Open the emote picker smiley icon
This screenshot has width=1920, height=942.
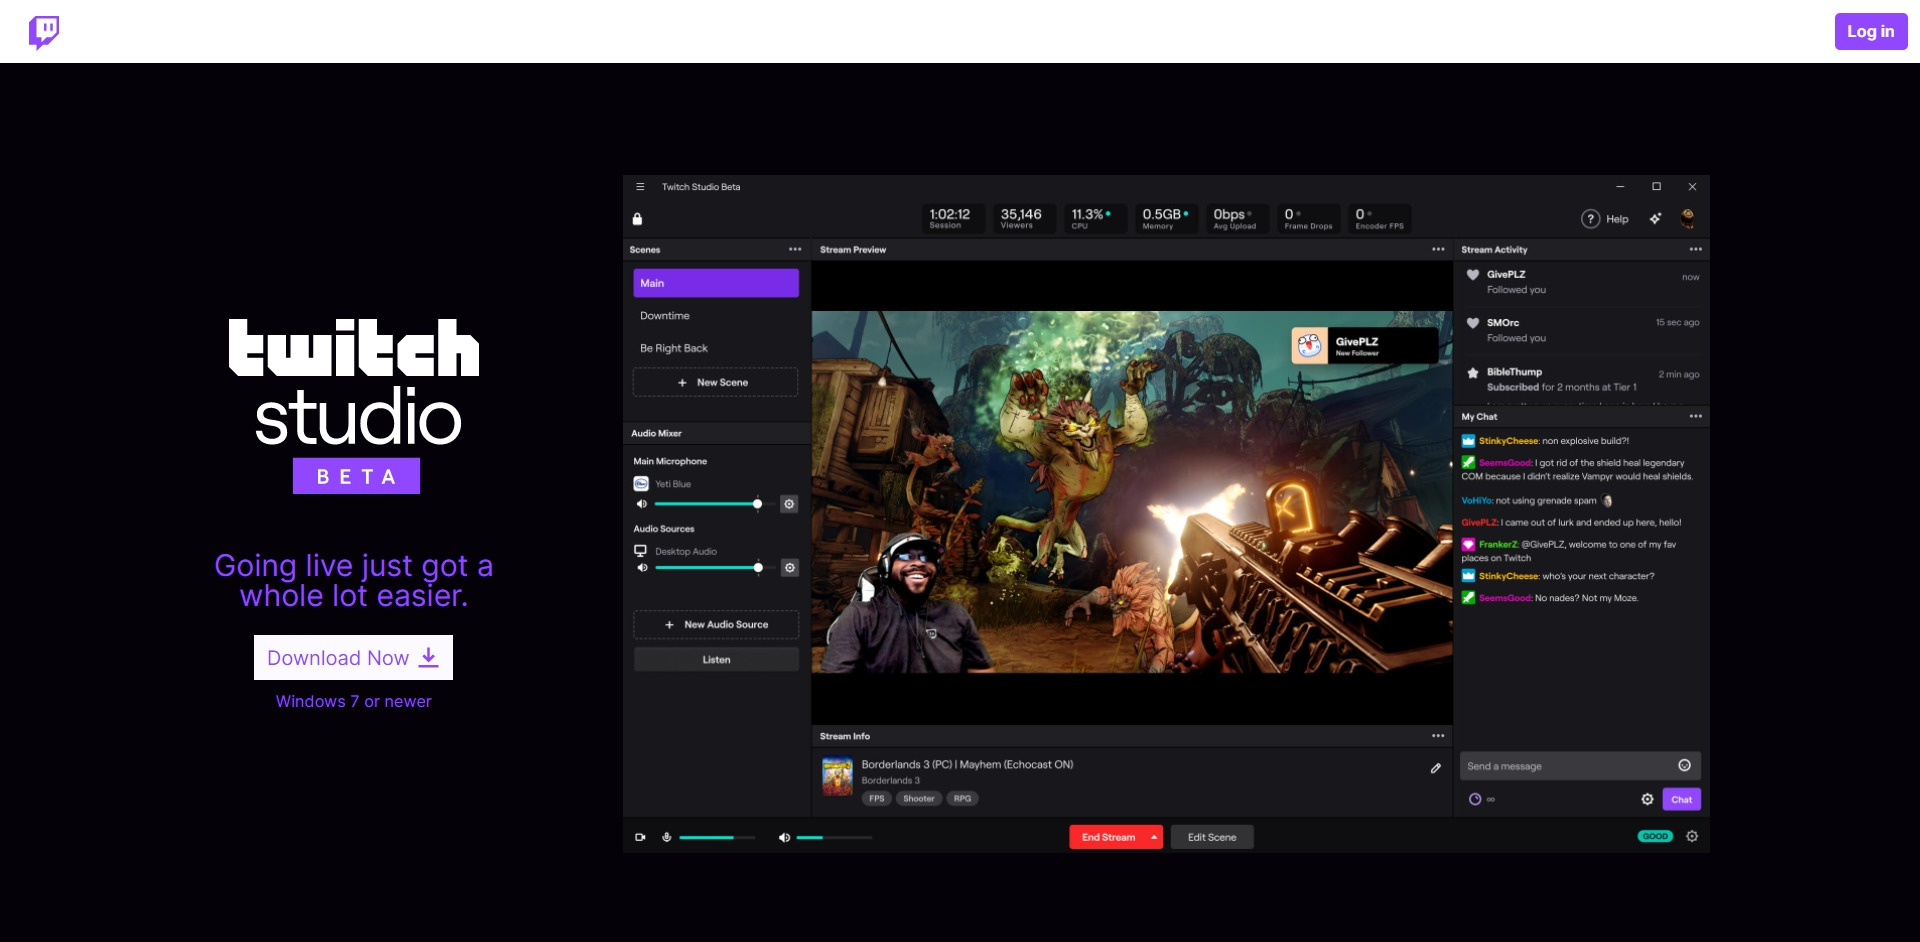[1684, 765]
